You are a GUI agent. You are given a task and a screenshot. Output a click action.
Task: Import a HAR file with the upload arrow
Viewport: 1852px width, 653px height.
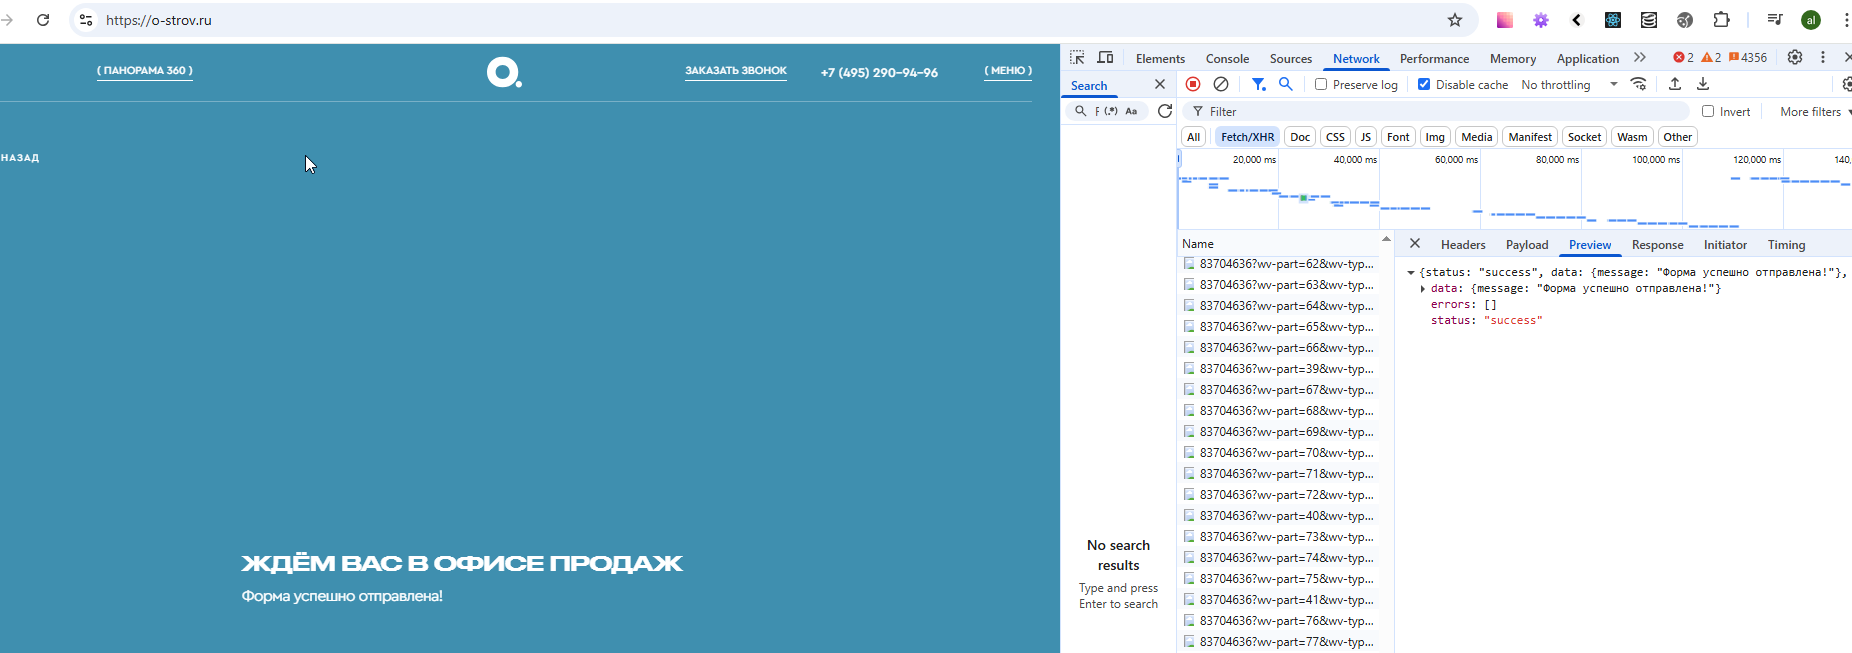pos(1675,84)
